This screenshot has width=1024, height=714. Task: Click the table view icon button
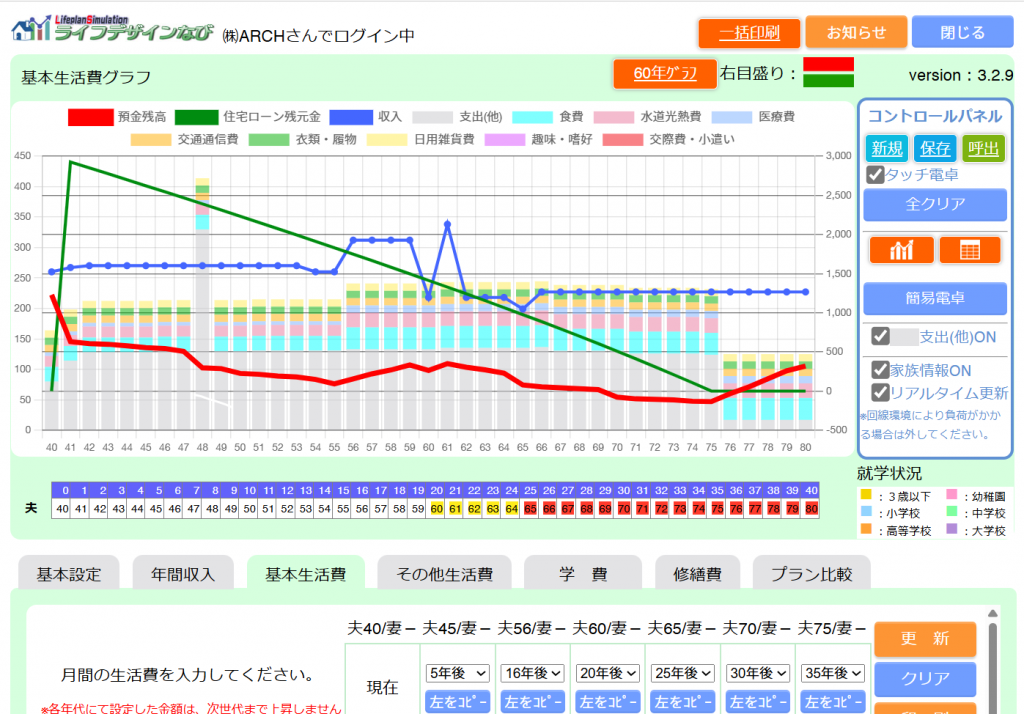click(x=969, y=250)
